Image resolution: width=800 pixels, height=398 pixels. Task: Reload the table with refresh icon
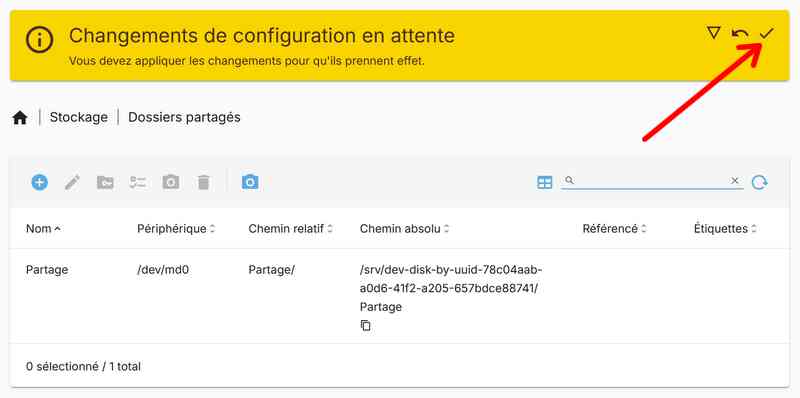760,182
